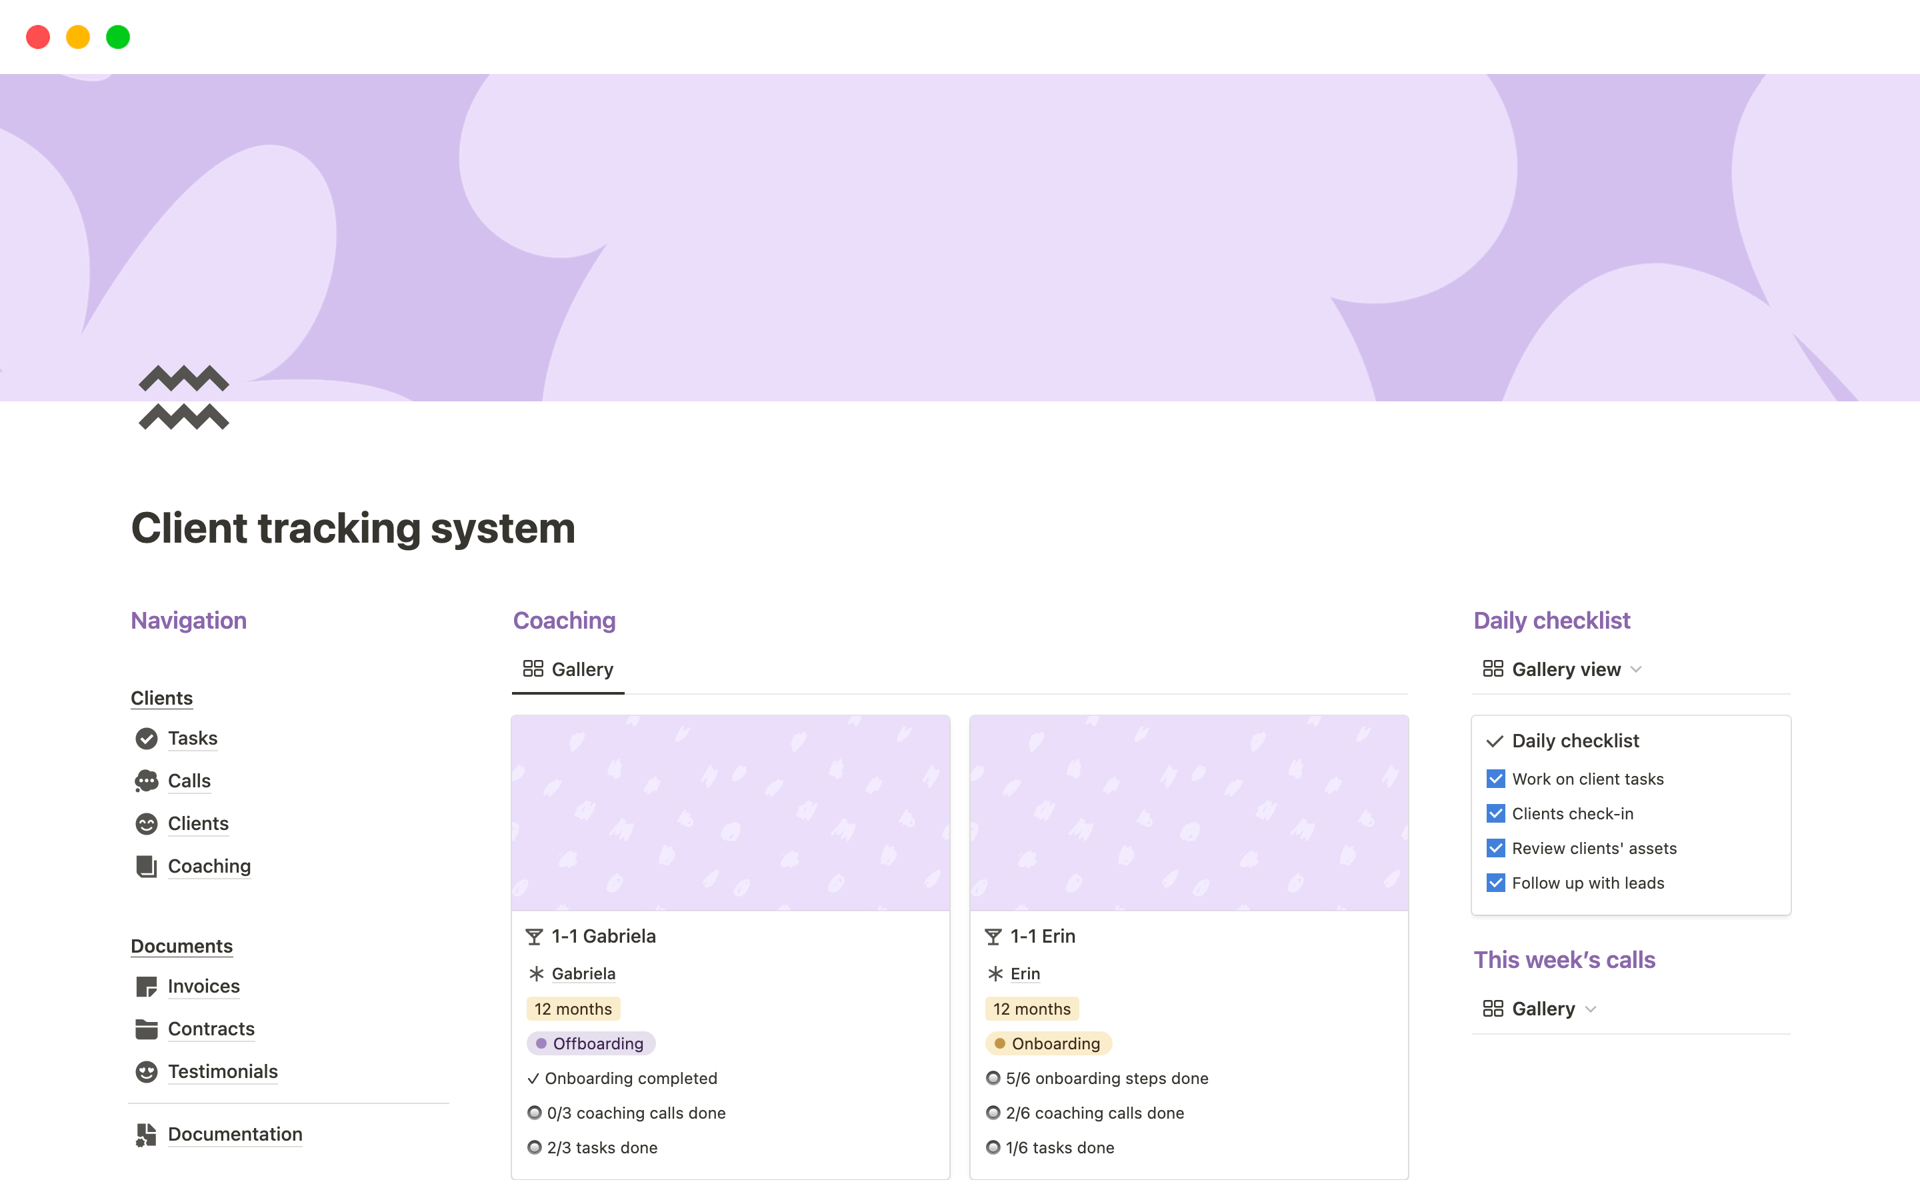
Task: Click the Calls chat bubble icon
Action: pos(146,781)
